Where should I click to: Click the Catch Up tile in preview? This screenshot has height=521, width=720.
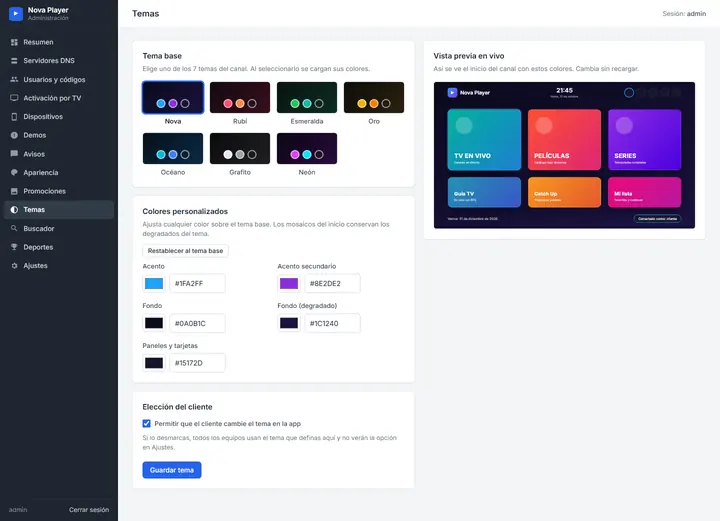coord(564,192)
